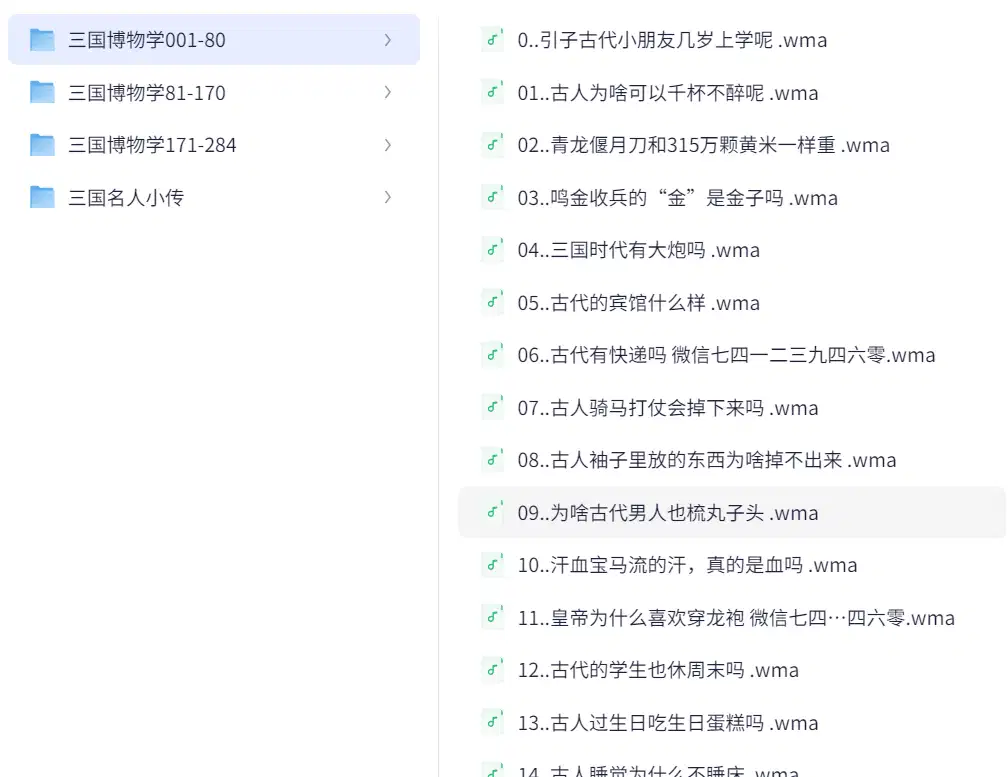Click audio icon of 12..古代的学生也休周末吗
The height and width of the screenshot is (777, 1008).
coord(492,670)
